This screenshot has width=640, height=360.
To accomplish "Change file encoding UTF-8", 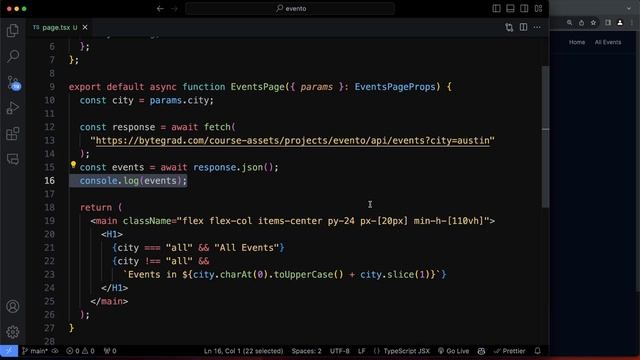I will coord(340,351).
